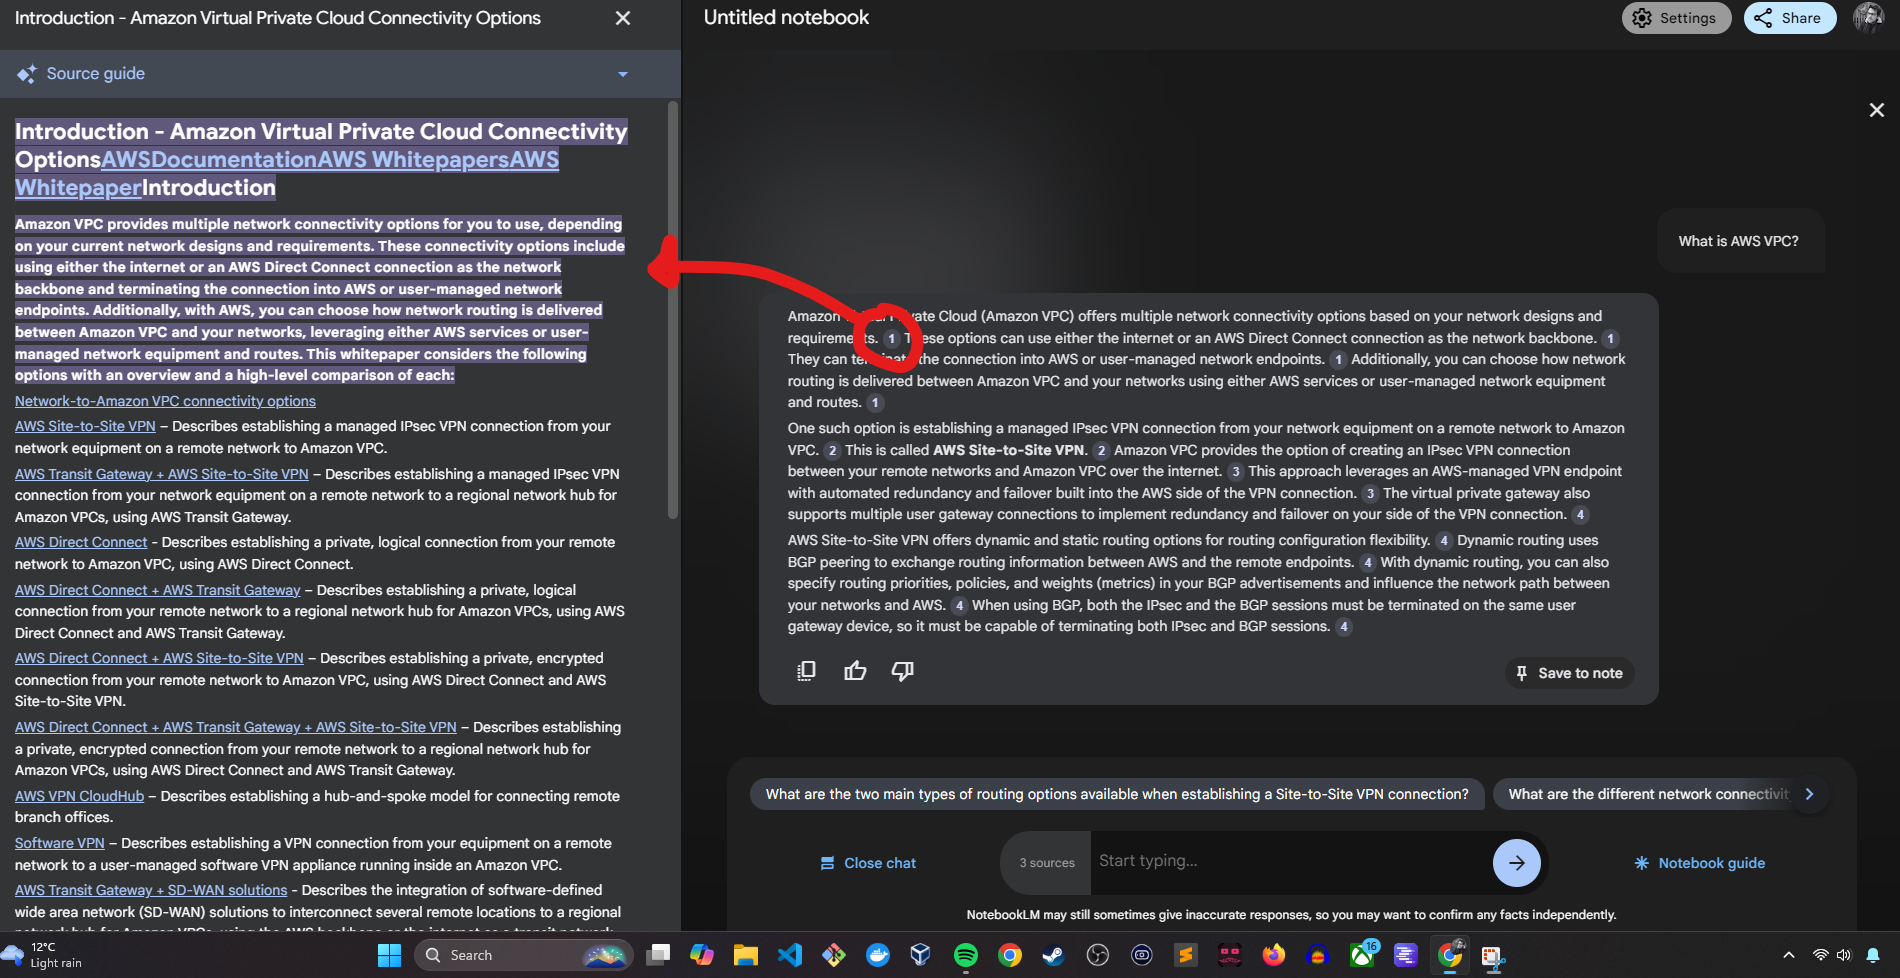The image size is (1900, 978).
Task: Open Xbox app from taskbar
Action: [x=1362, y=955]
